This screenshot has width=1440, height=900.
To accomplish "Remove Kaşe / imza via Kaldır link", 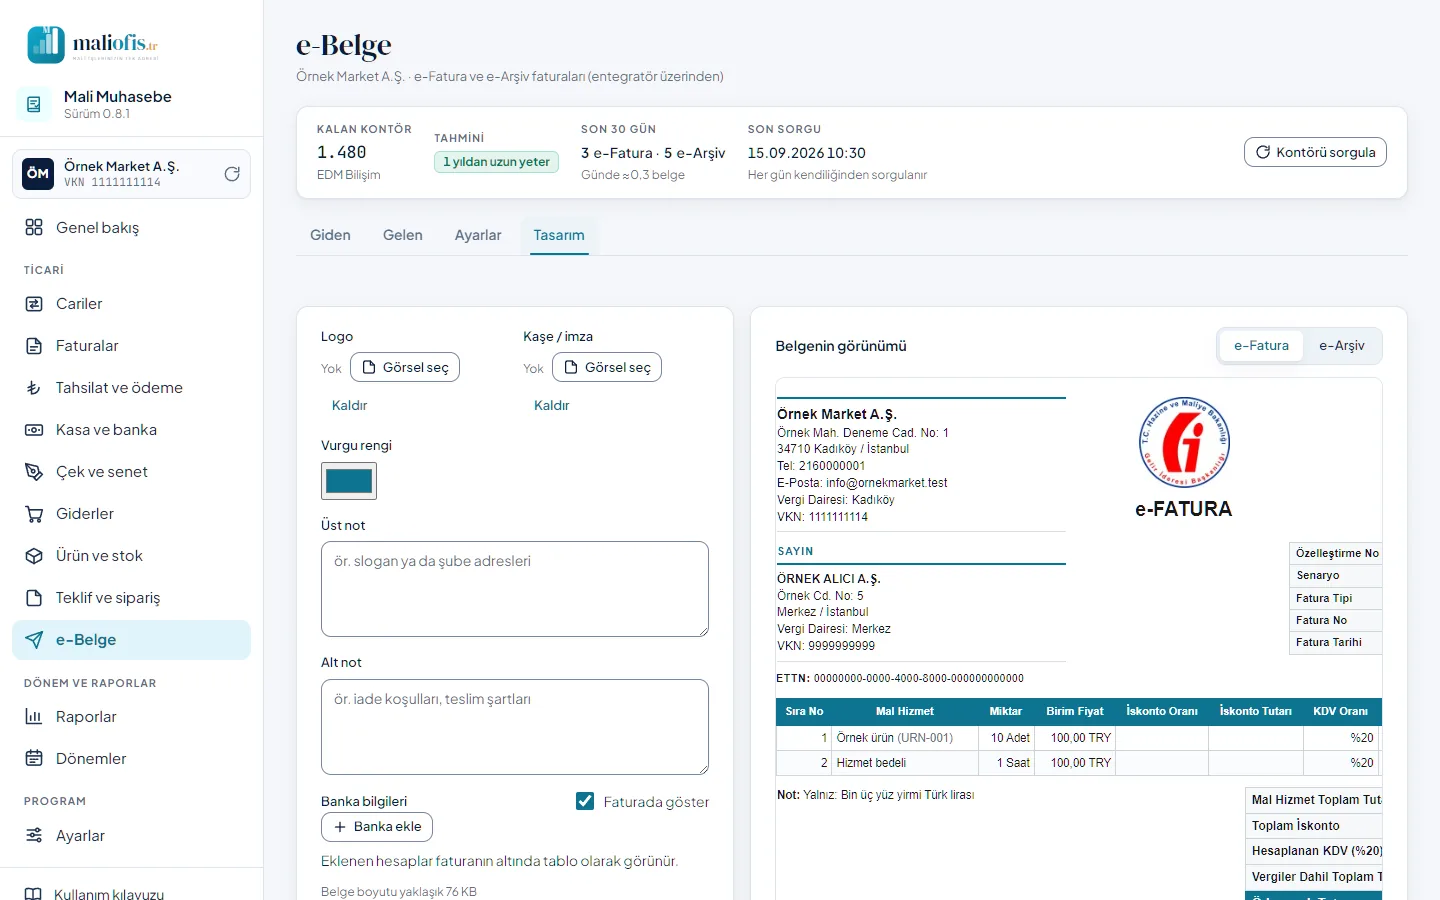I will point(551,406).
